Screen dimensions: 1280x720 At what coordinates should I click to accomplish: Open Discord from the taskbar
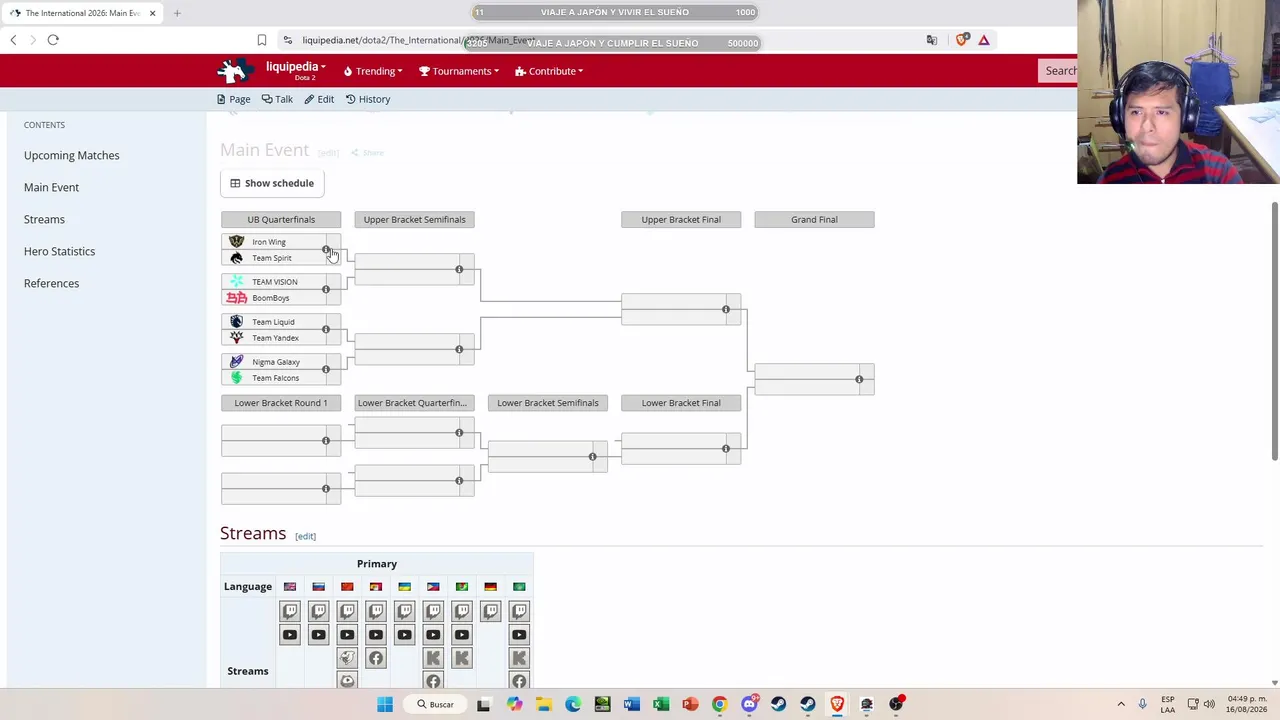(x=749, y=704)
